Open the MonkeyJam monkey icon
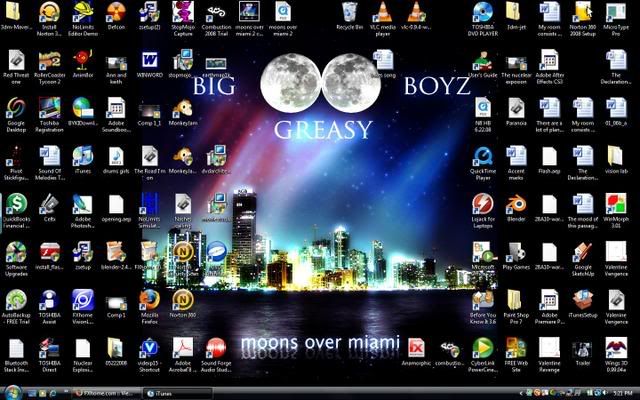The height and width of the screenshot is (400, 640). [x=182, y=112]
